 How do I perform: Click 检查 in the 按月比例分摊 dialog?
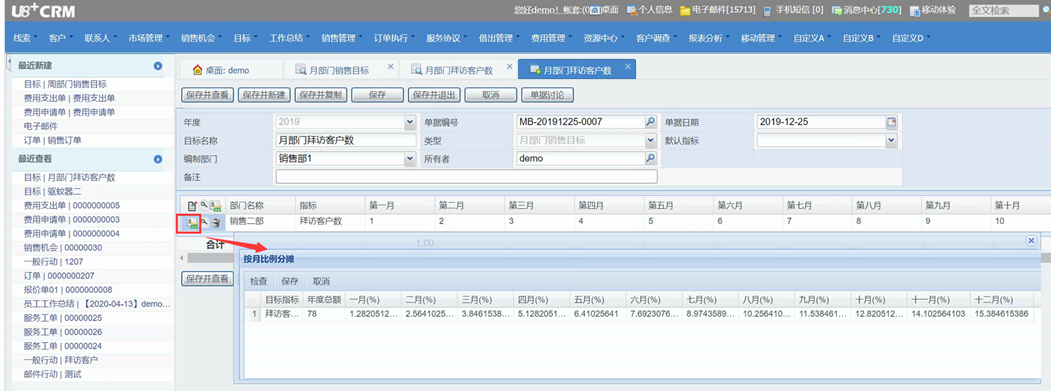(x=258, y=281)
